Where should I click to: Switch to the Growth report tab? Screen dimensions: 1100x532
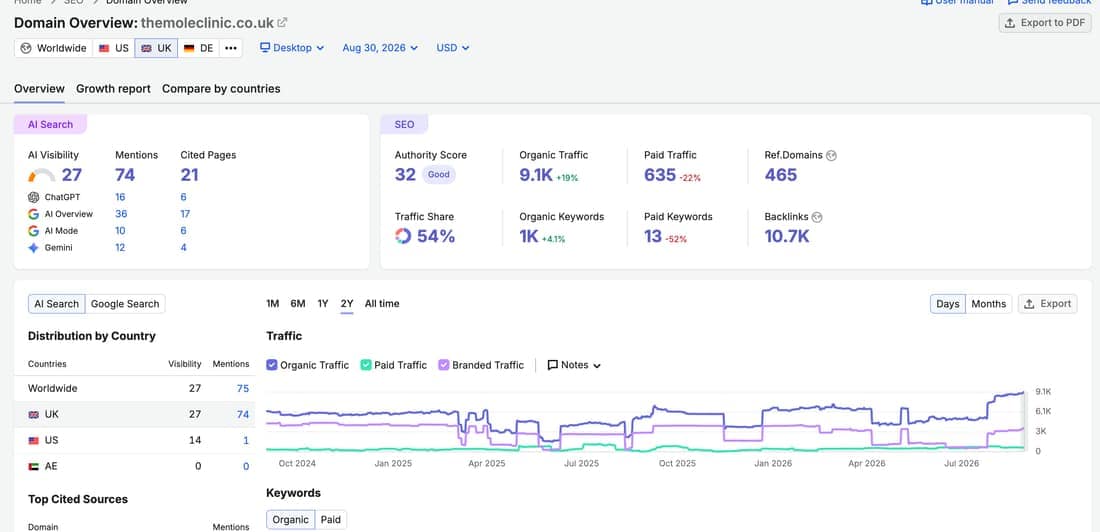(x=114, y=89)
